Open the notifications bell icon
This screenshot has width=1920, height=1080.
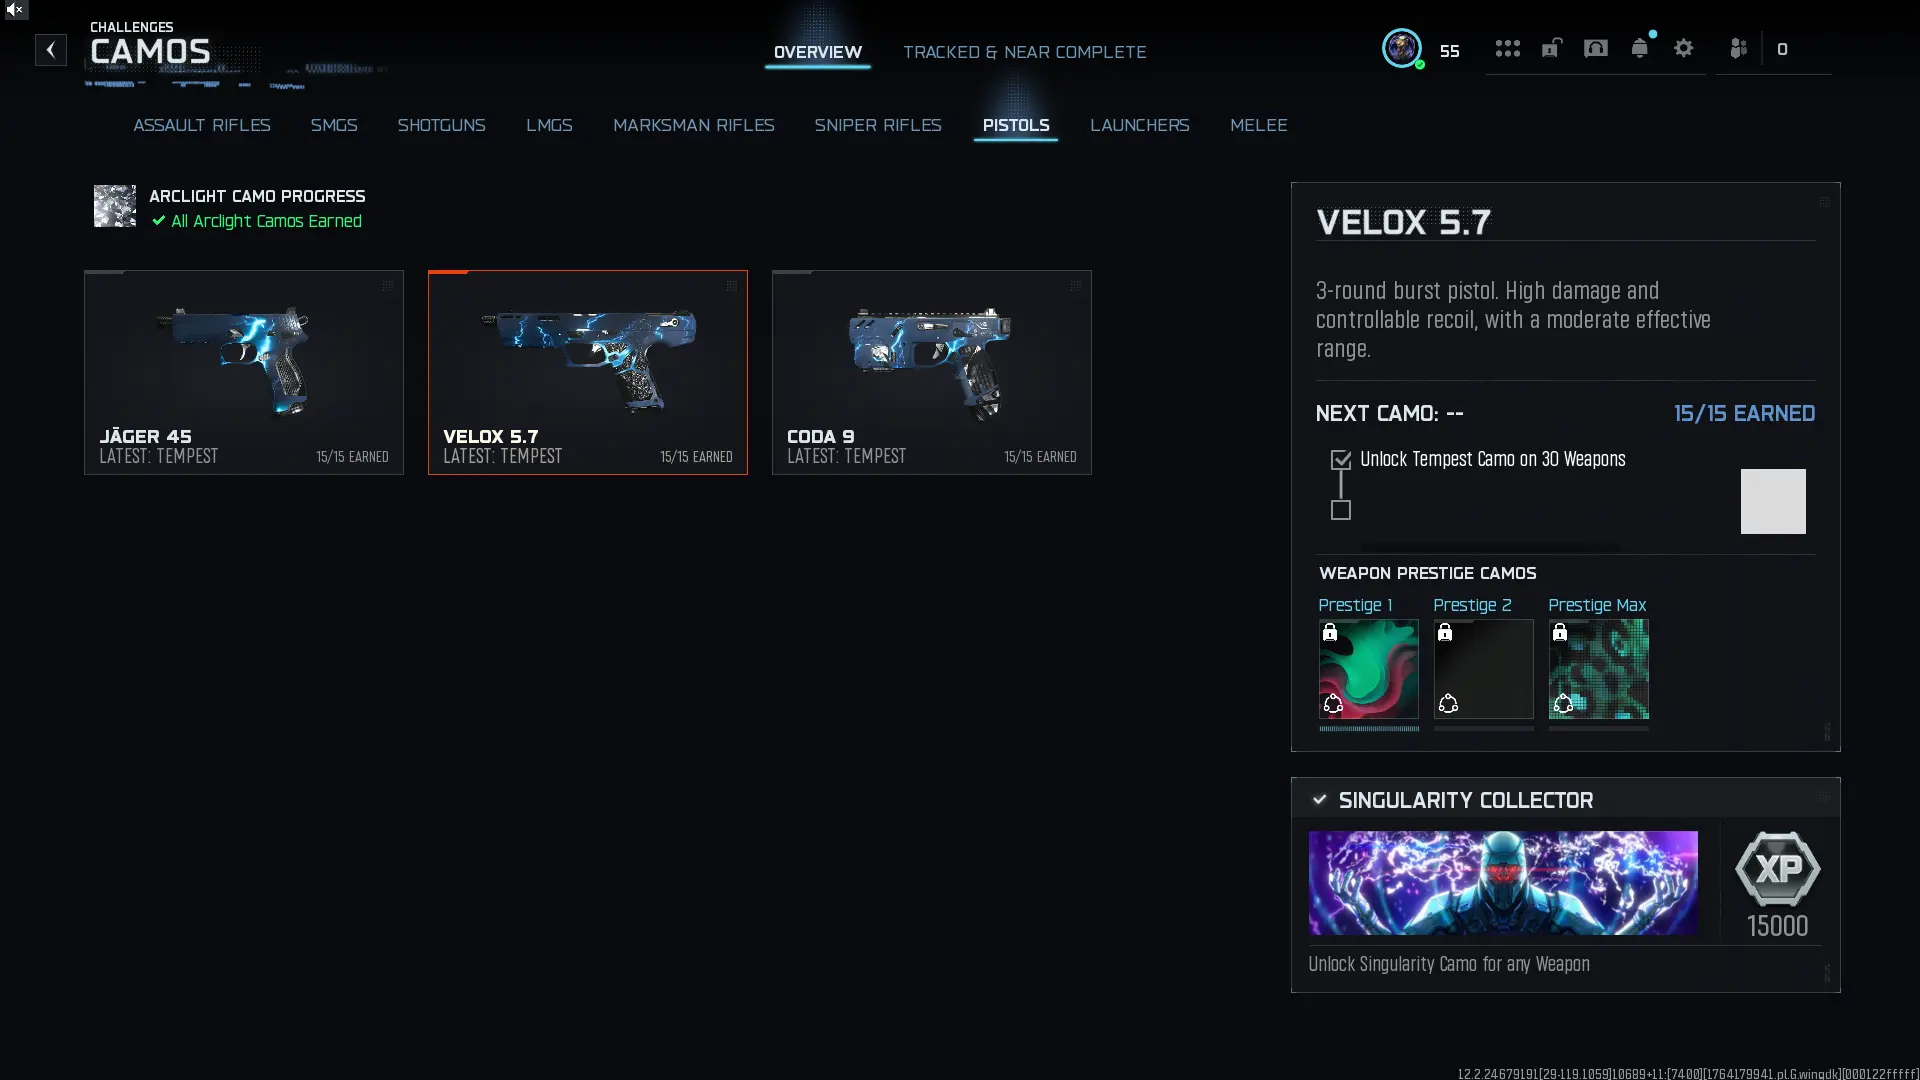[x=1639, y=48]
